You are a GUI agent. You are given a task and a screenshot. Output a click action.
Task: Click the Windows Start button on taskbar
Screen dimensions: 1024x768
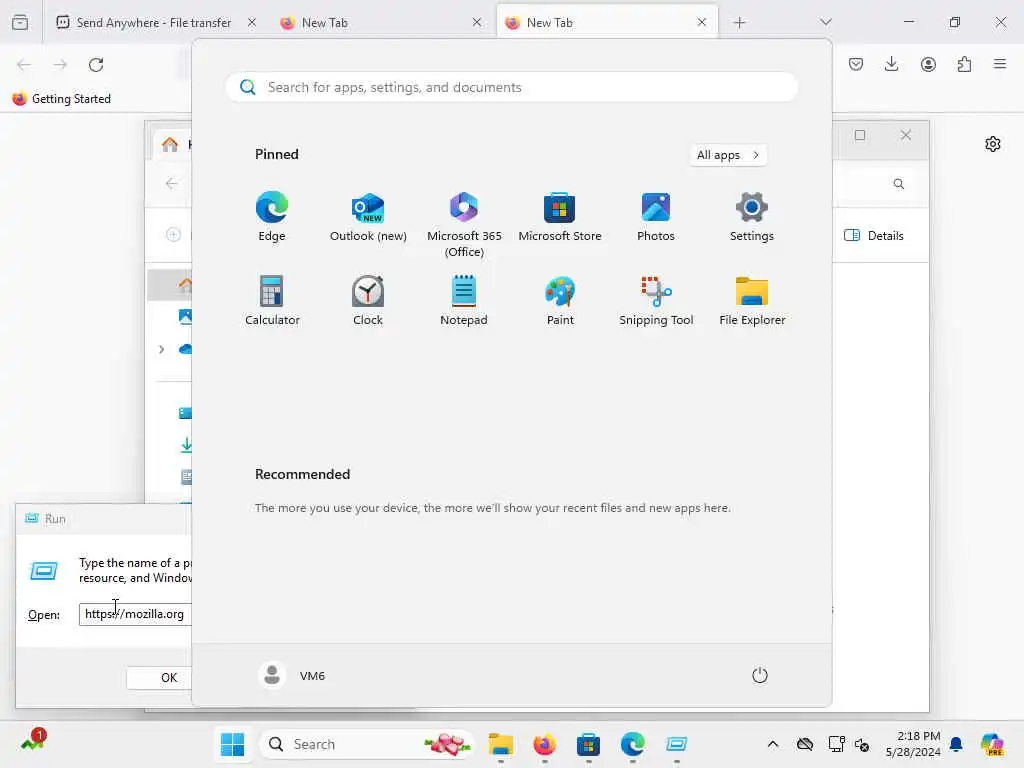click(x=232, y=744)
